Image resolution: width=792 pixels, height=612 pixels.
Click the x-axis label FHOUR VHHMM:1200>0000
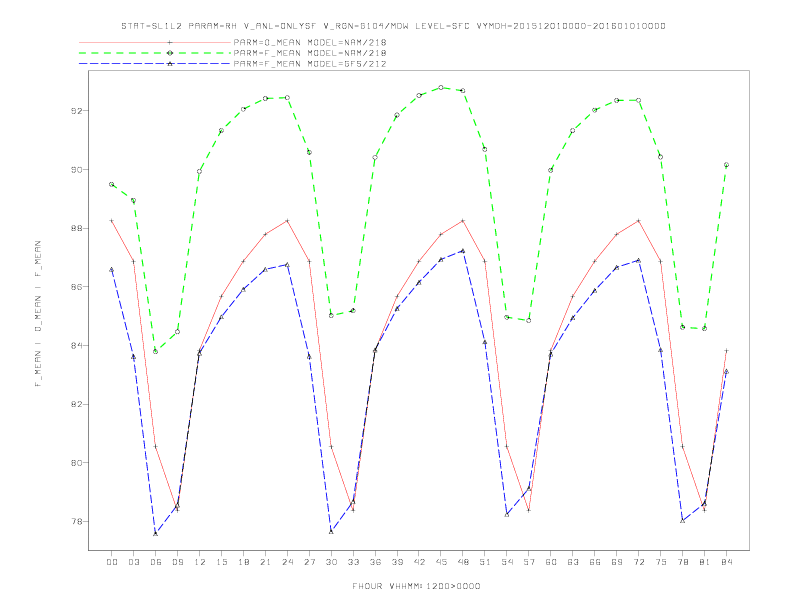point(416,586)
